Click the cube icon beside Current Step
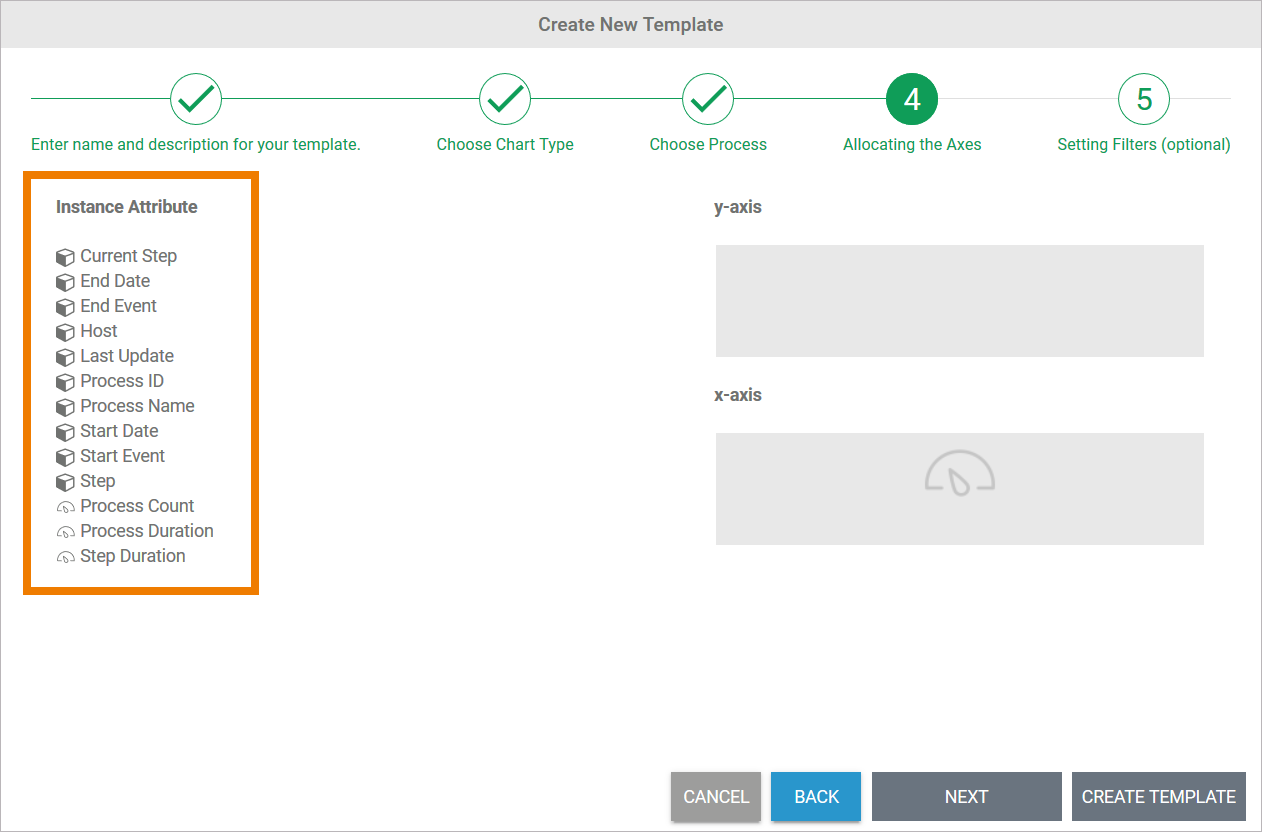The height and width of the screenshot is (832, 1262). click(x=65, y=257)
